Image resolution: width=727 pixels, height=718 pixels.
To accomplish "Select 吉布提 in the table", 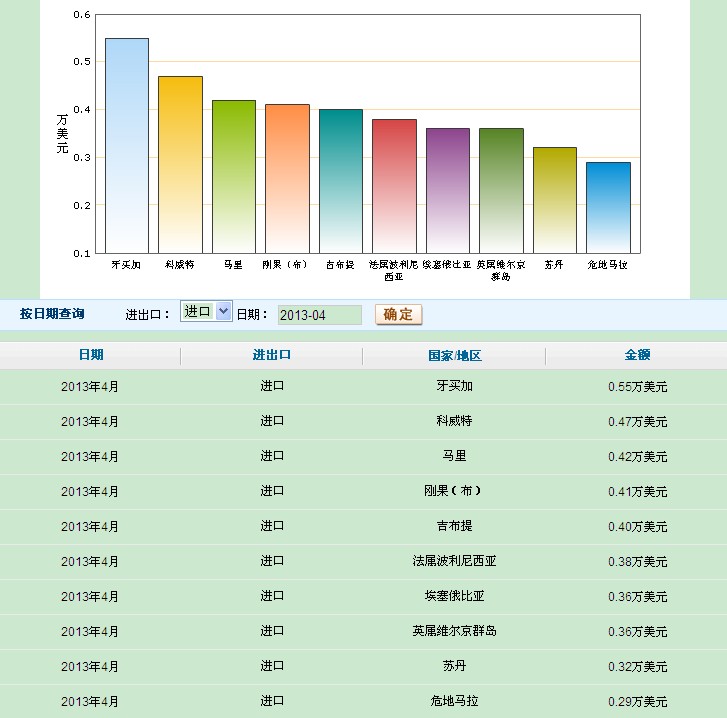I will coord(454,526).
